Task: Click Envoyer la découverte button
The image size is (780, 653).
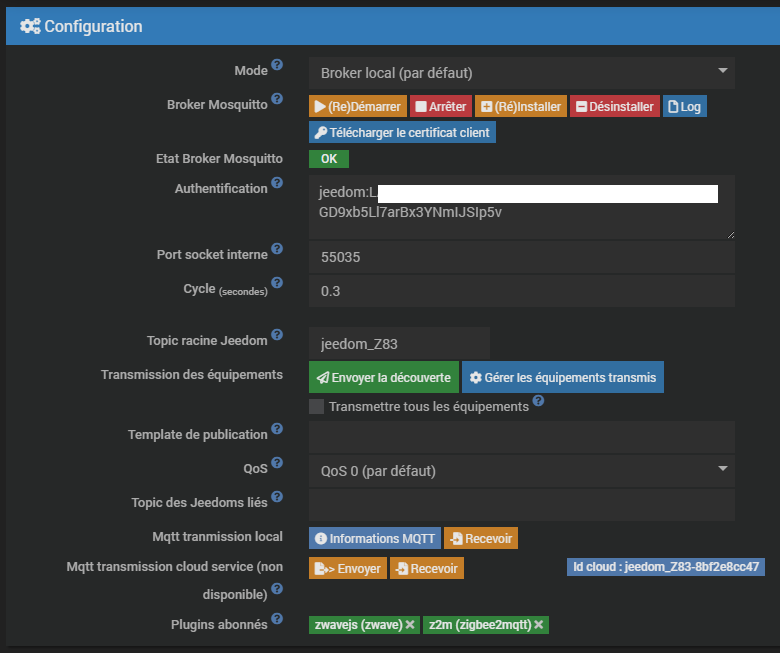Action: click(384, 377)
